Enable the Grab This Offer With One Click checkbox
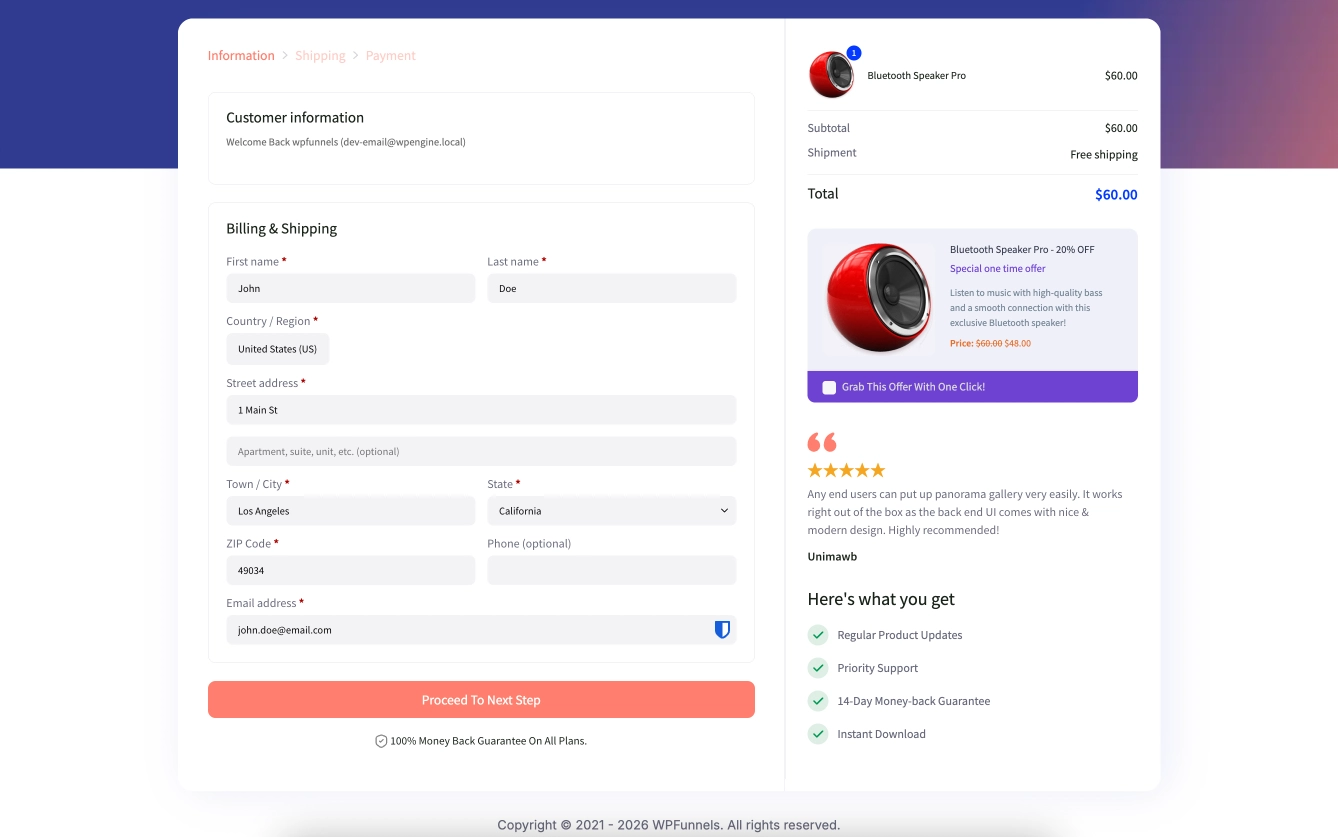The width and height of the screenshot is (1338, 837). pos(829,386)
